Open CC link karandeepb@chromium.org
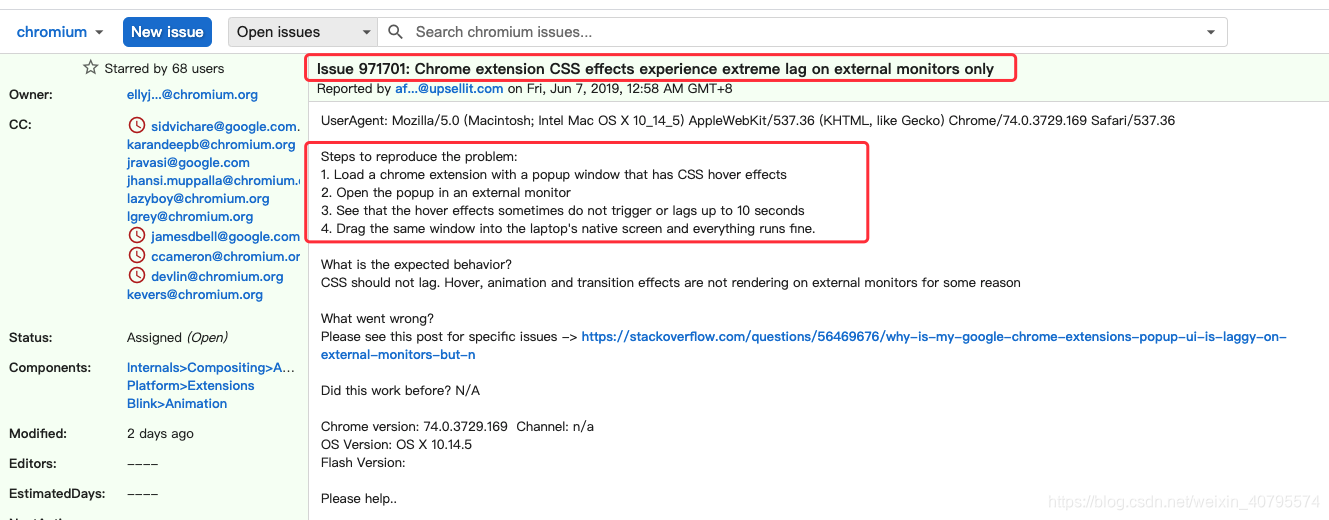Screen dimensions: 1329x520 coord(213,144)
